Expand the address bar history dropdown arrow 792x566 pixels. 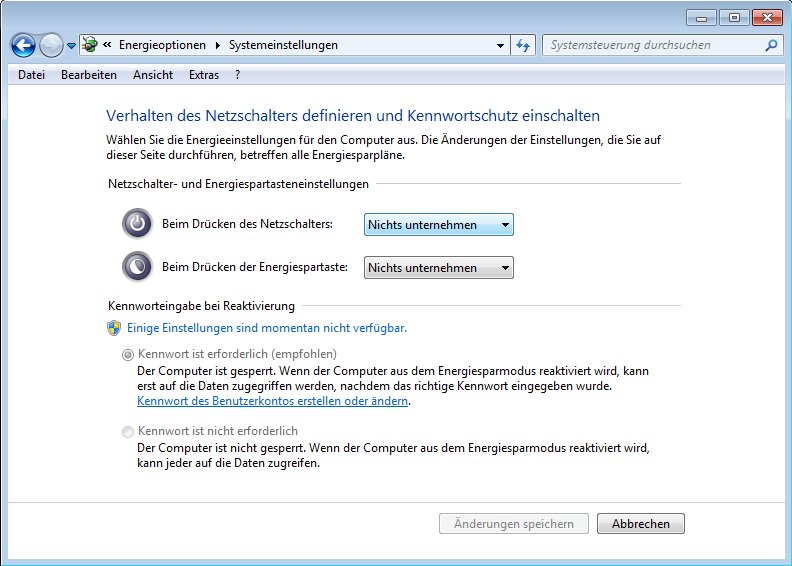click(x=501, y=46)
